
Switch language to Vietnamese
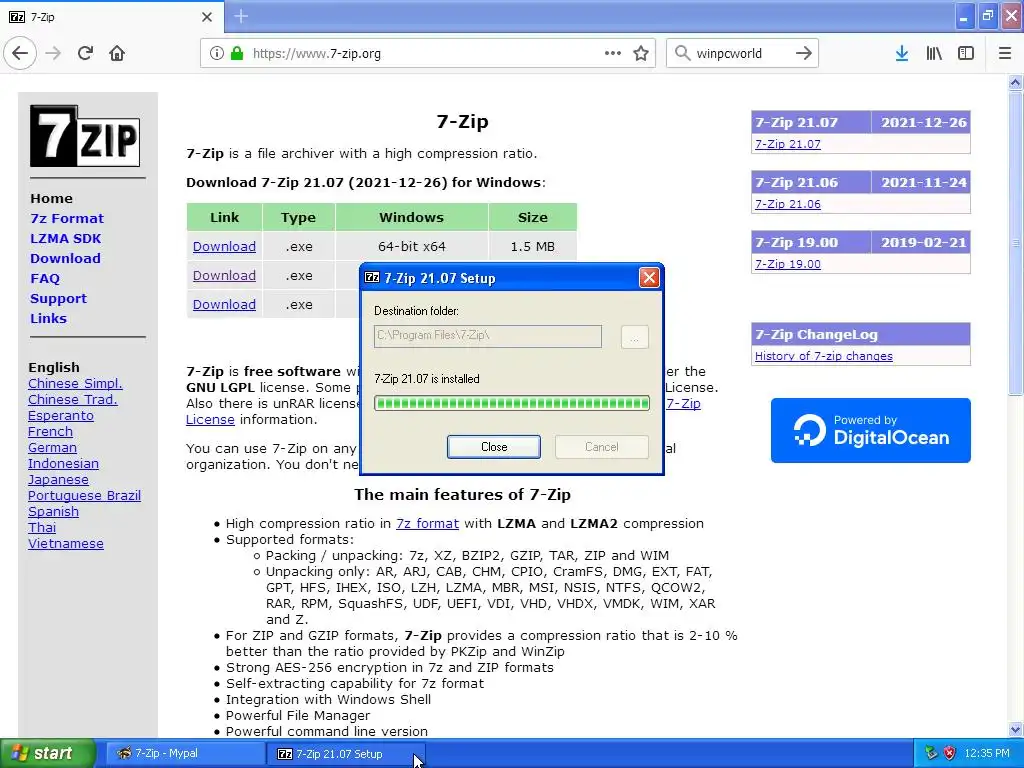66,543
